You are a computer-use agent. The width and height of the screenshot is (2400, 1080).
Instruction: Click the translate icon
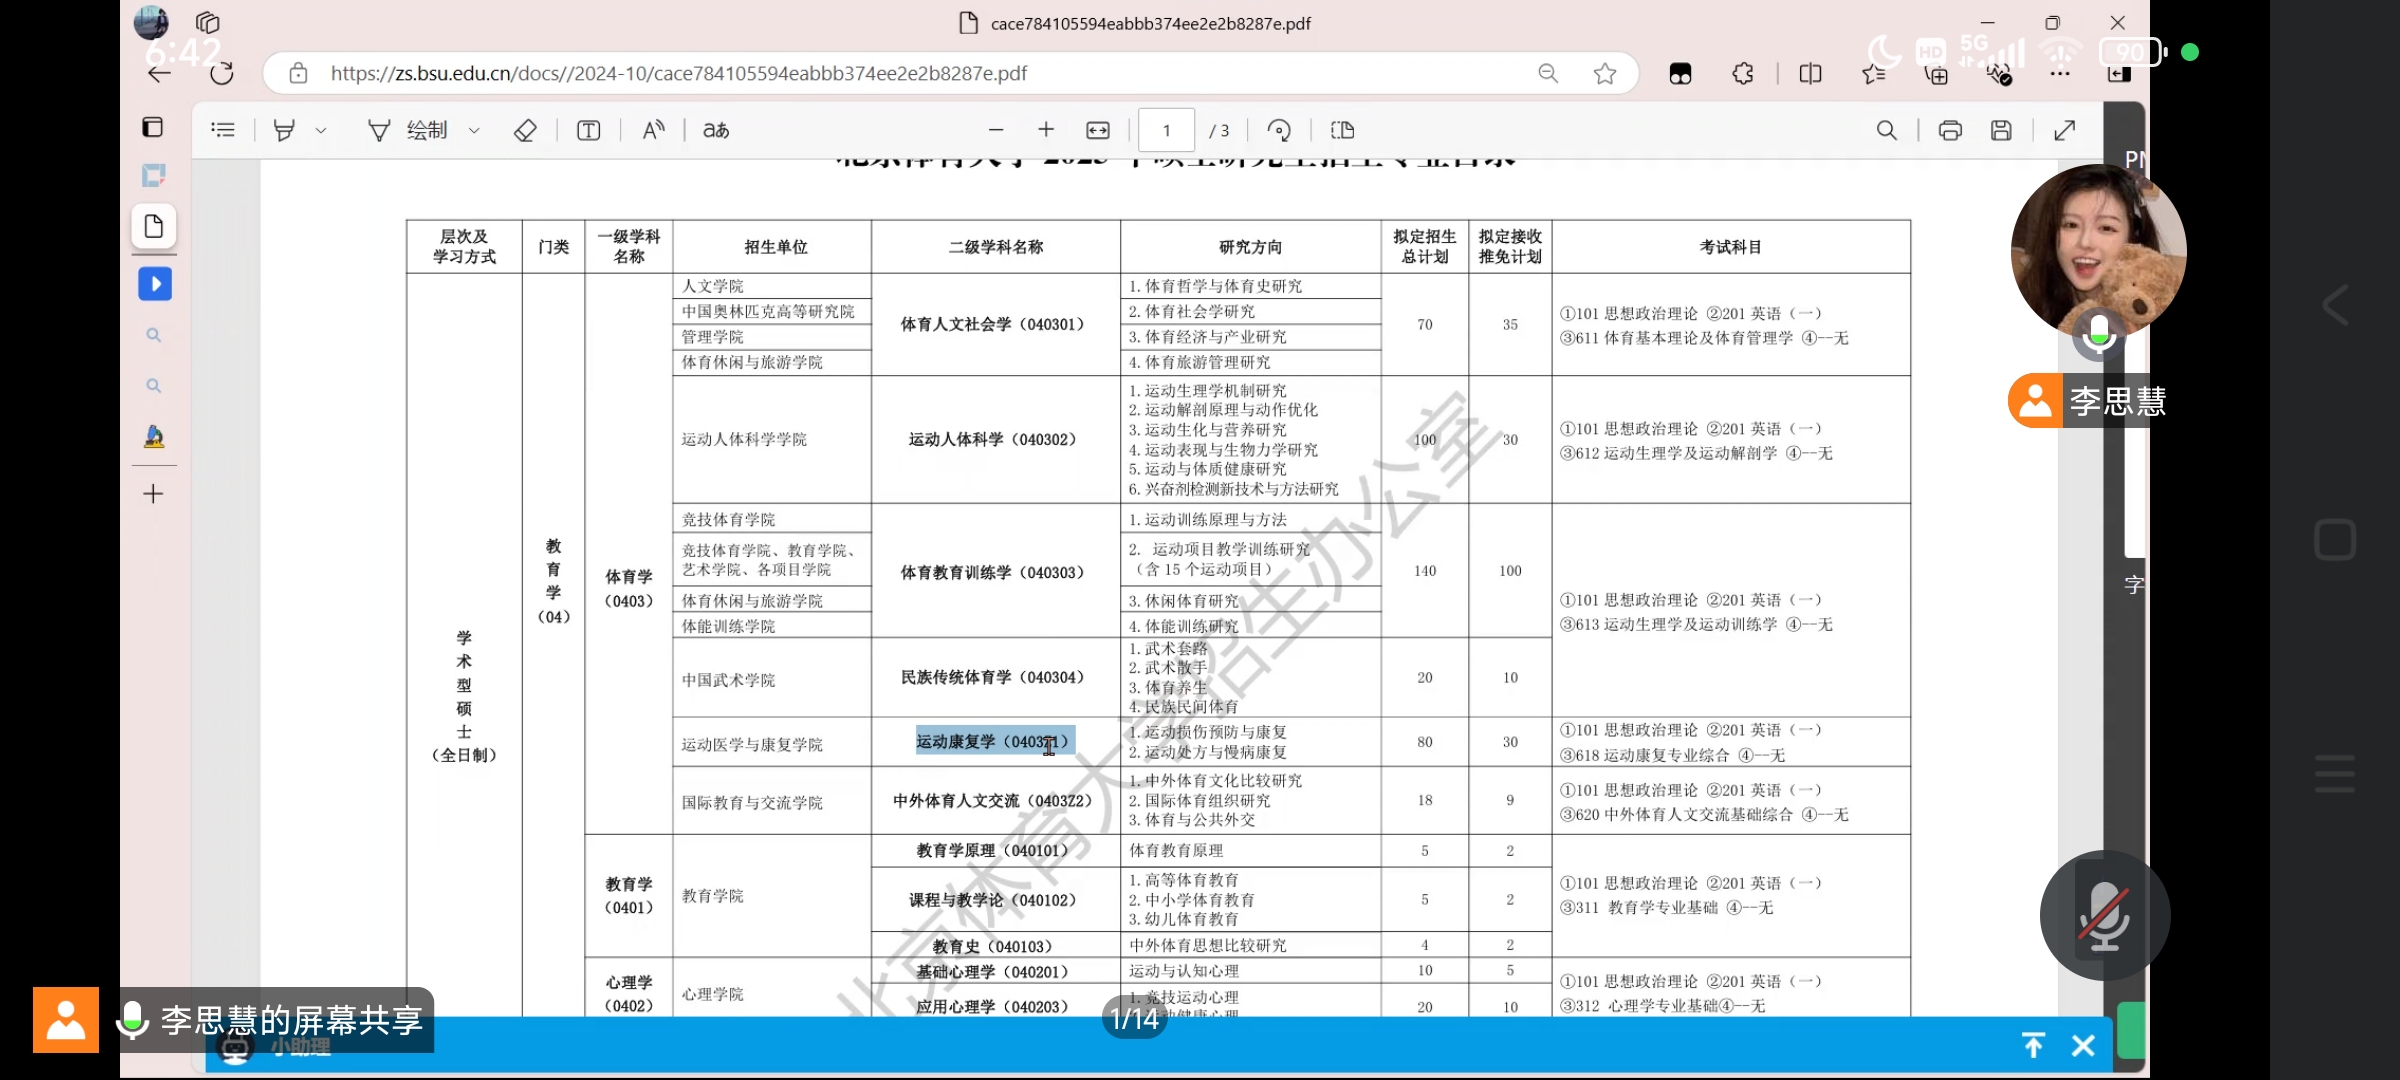tap(716, 130)
